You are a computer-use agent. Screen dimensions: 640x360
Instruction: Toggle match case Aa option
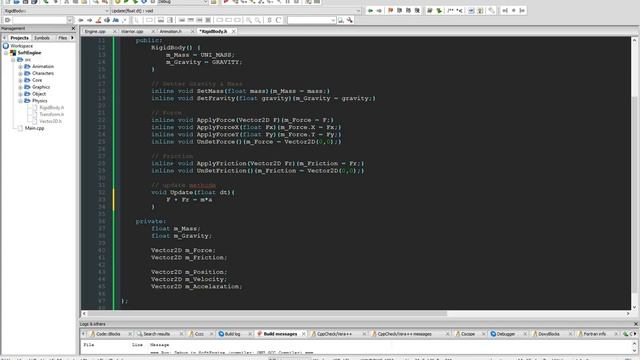[x=116, y=20]
